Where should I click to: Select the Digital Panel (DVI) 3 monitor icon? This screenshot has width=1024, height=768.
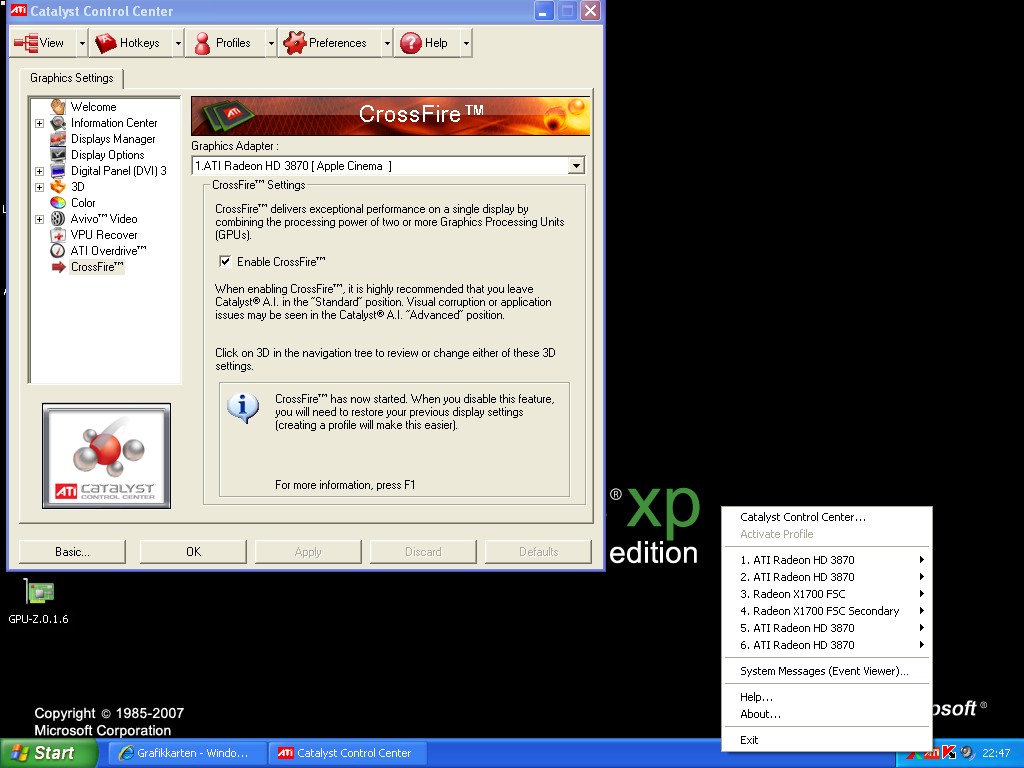(x=58, y=170)
